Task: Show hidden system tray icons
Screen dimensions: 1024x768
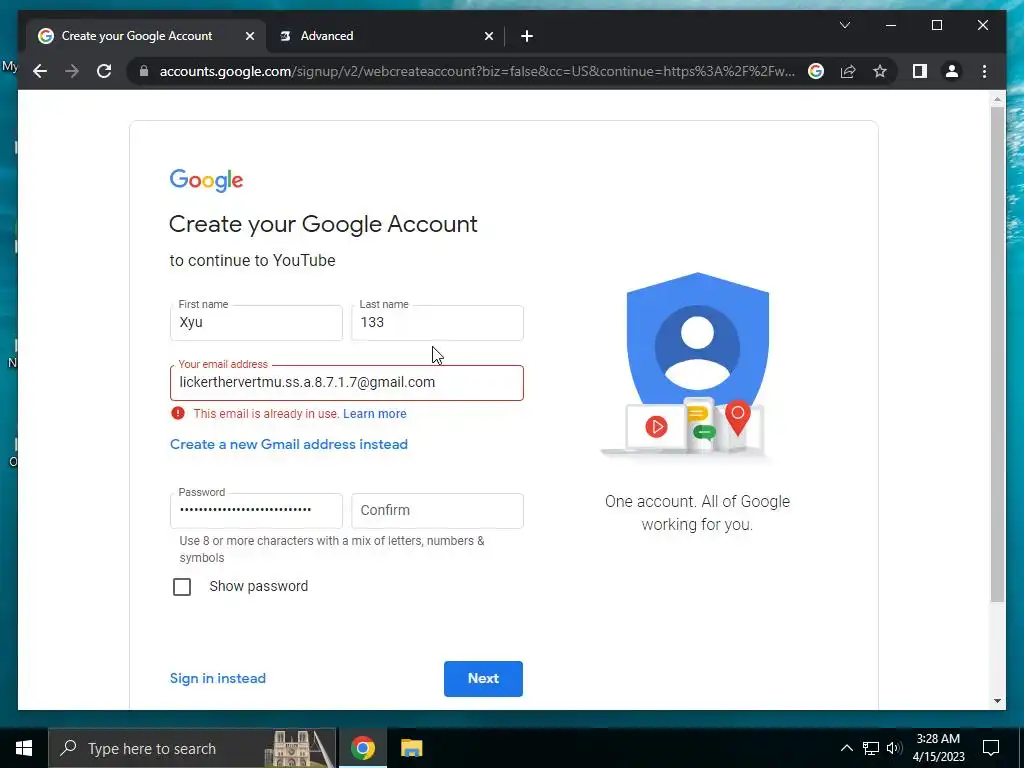Action: pyautogui.click(x=846, y=748)
